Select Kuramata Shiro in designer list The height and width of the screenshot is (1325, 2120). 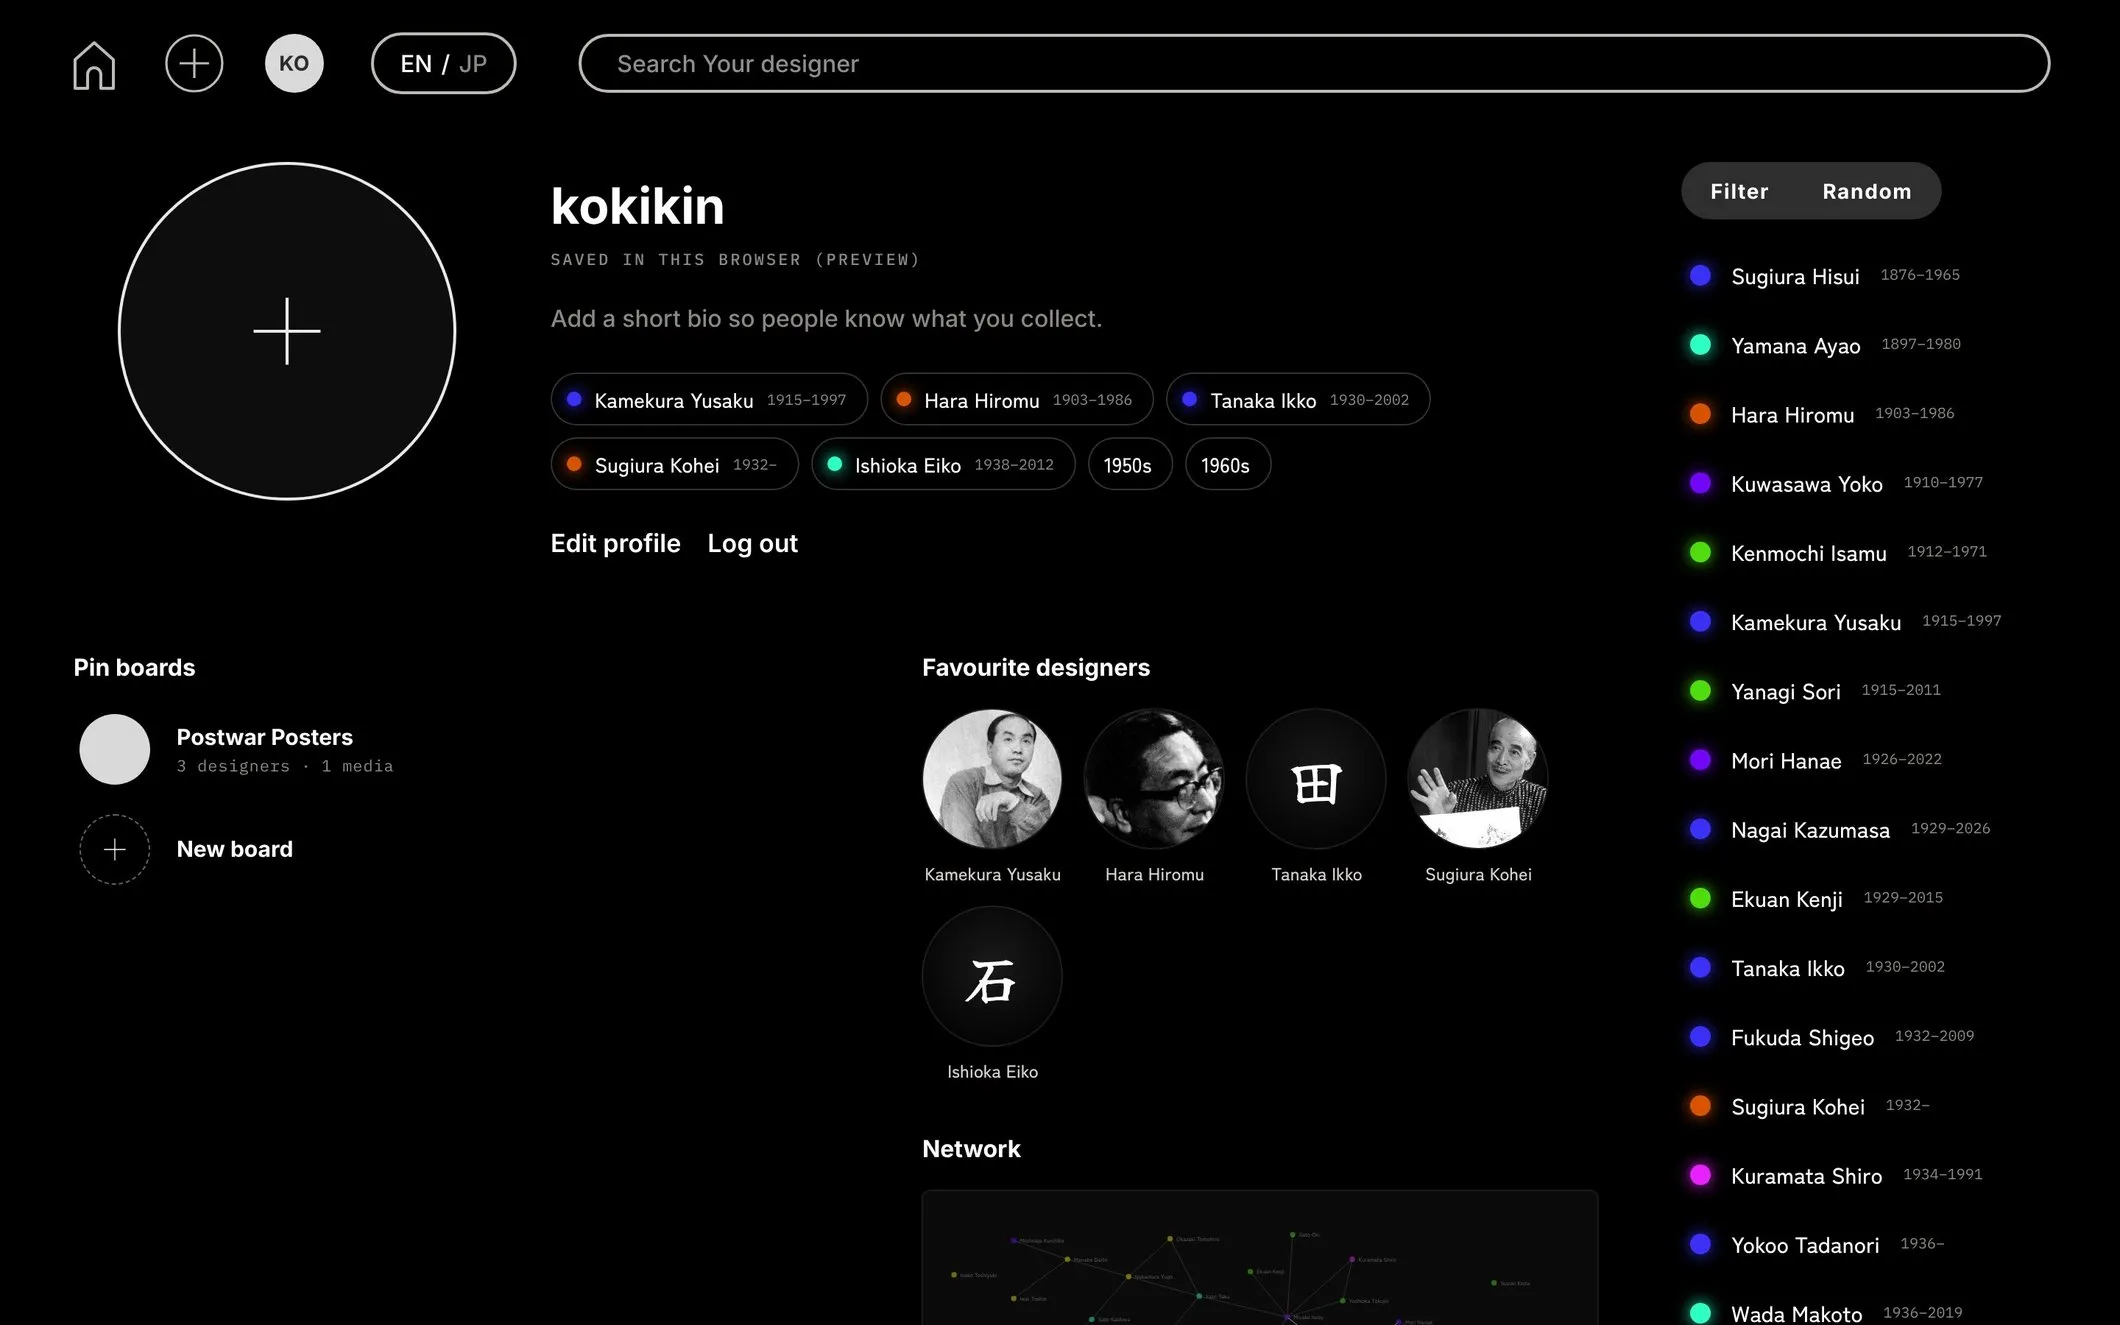[1835, 1175]
